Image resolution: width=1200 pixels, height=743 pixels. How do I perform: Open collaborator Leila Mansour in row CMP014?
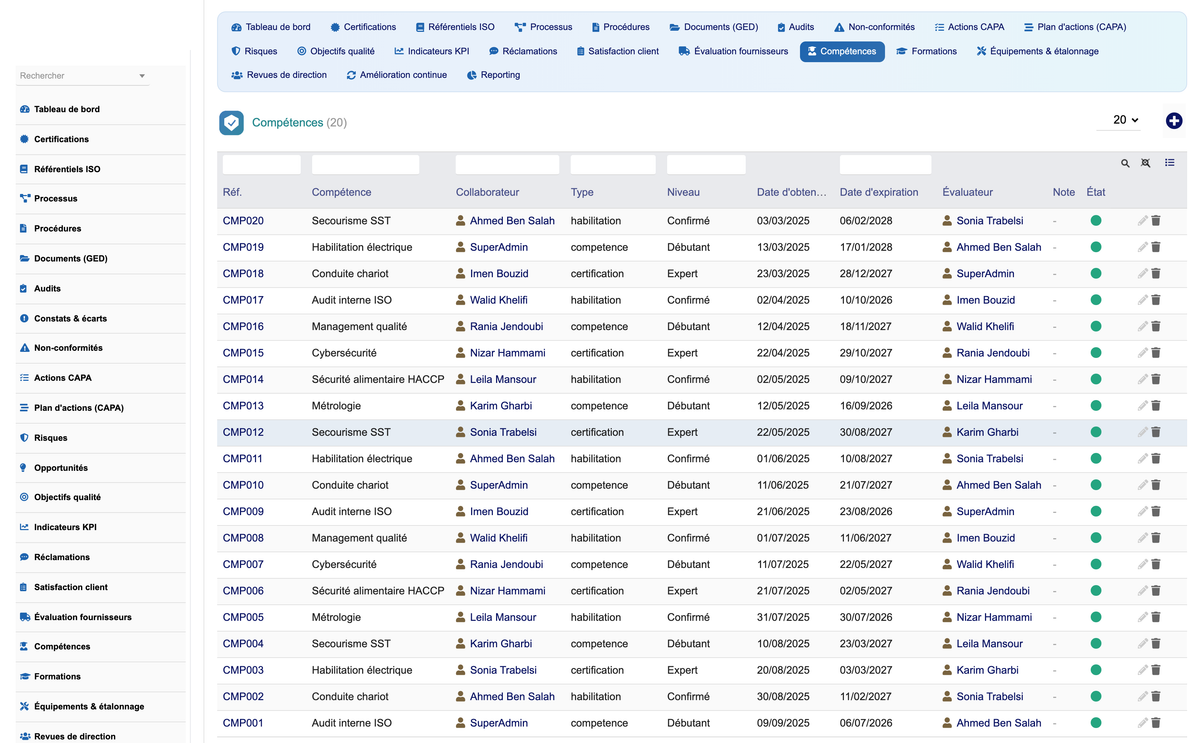coord(503,379)
